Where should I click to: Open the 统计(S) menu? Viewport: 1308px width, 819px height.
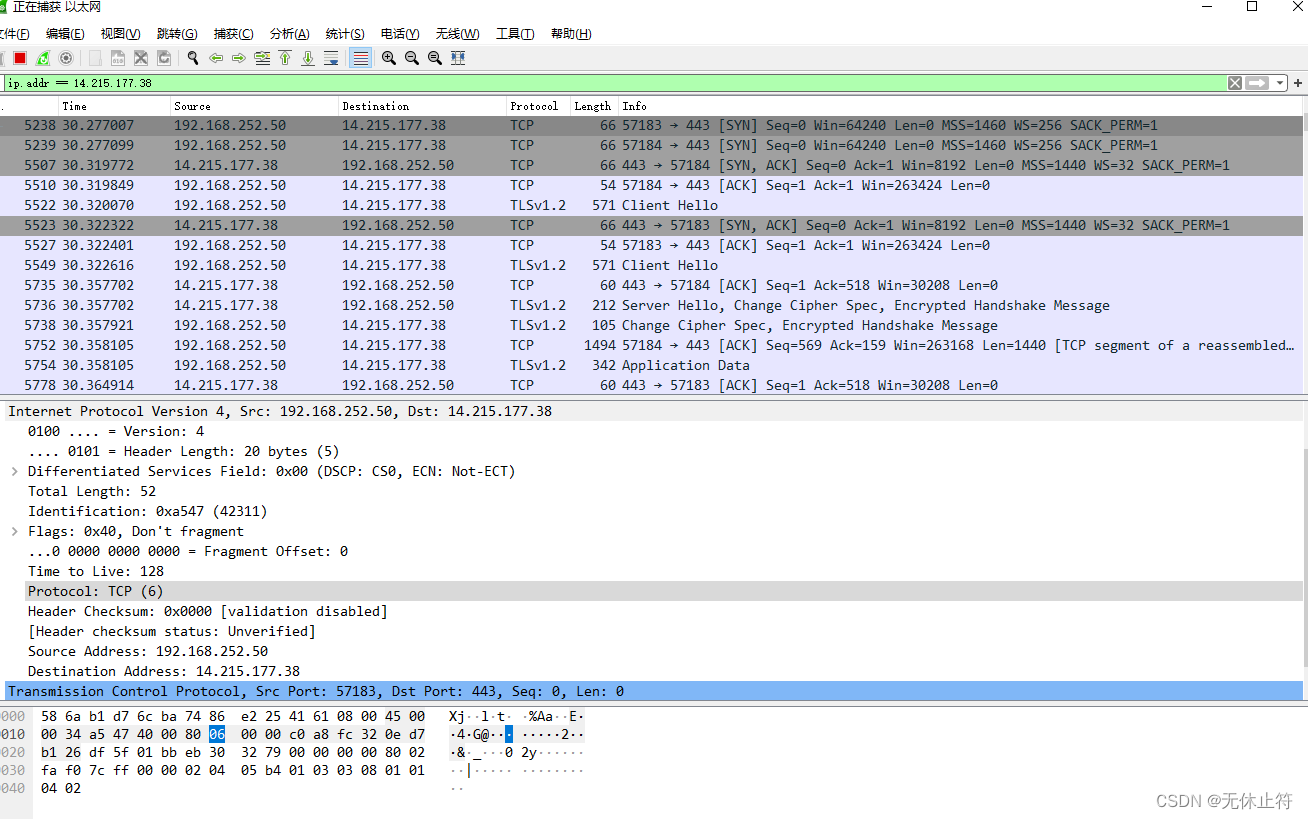tap(345, 34)
